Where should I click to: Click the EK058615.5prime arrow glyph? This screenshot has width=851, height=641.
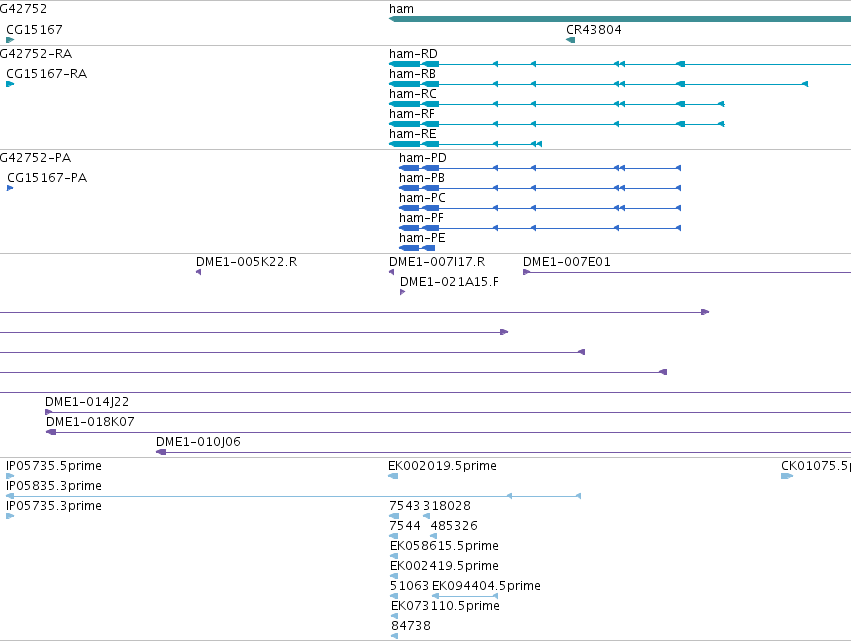[x=394, y=556]
